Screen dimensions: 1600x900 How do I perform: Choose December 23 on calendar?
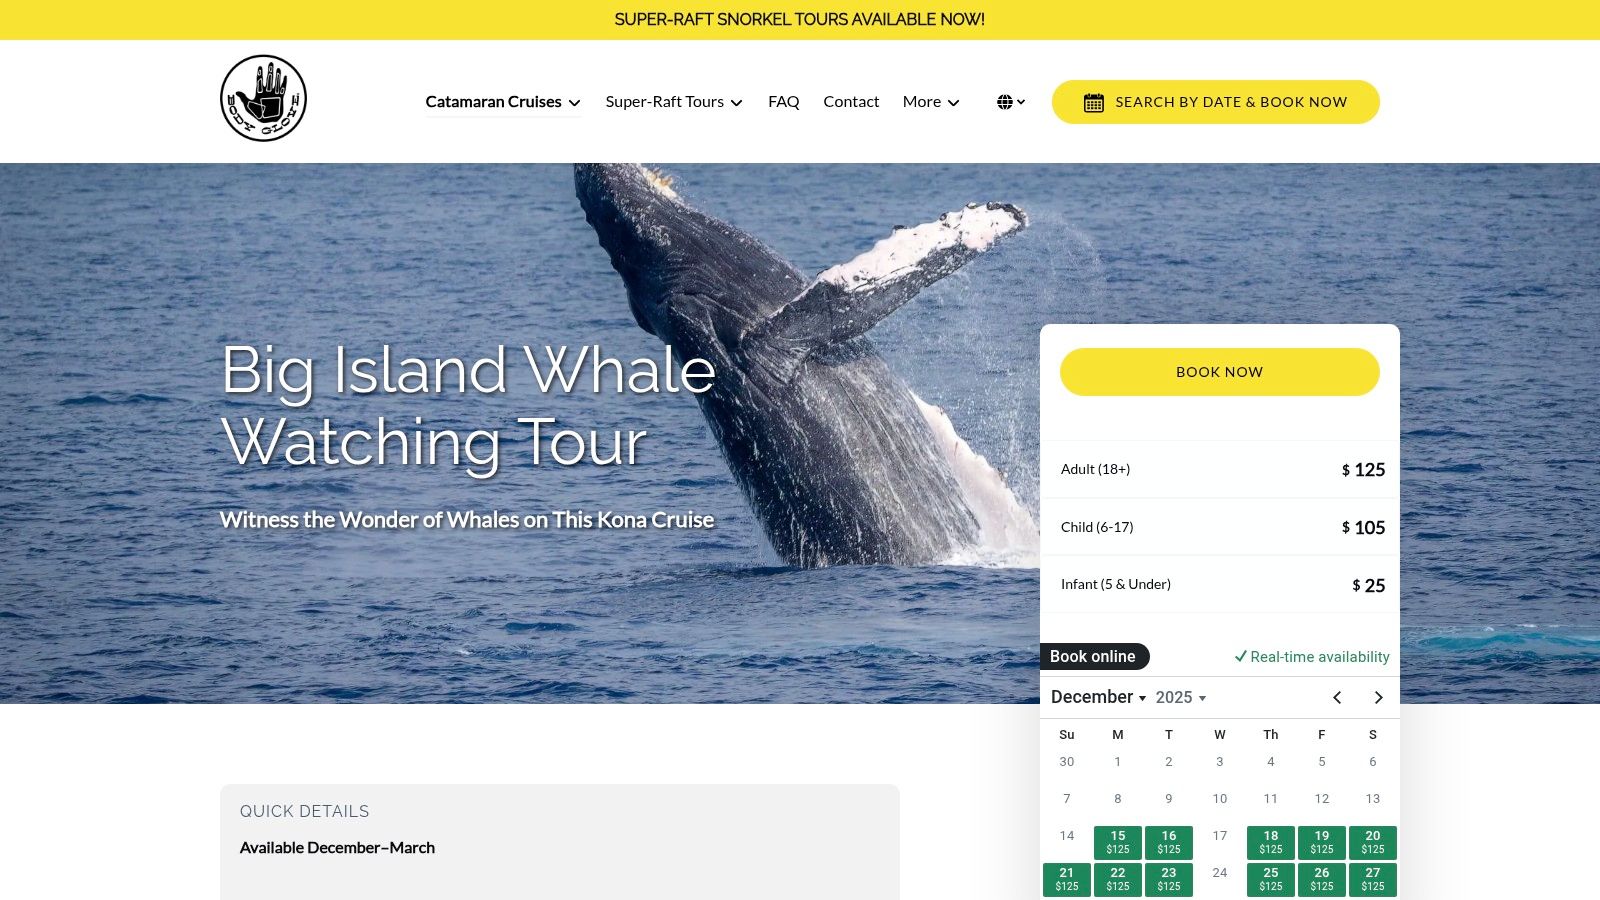(1169, 880)
